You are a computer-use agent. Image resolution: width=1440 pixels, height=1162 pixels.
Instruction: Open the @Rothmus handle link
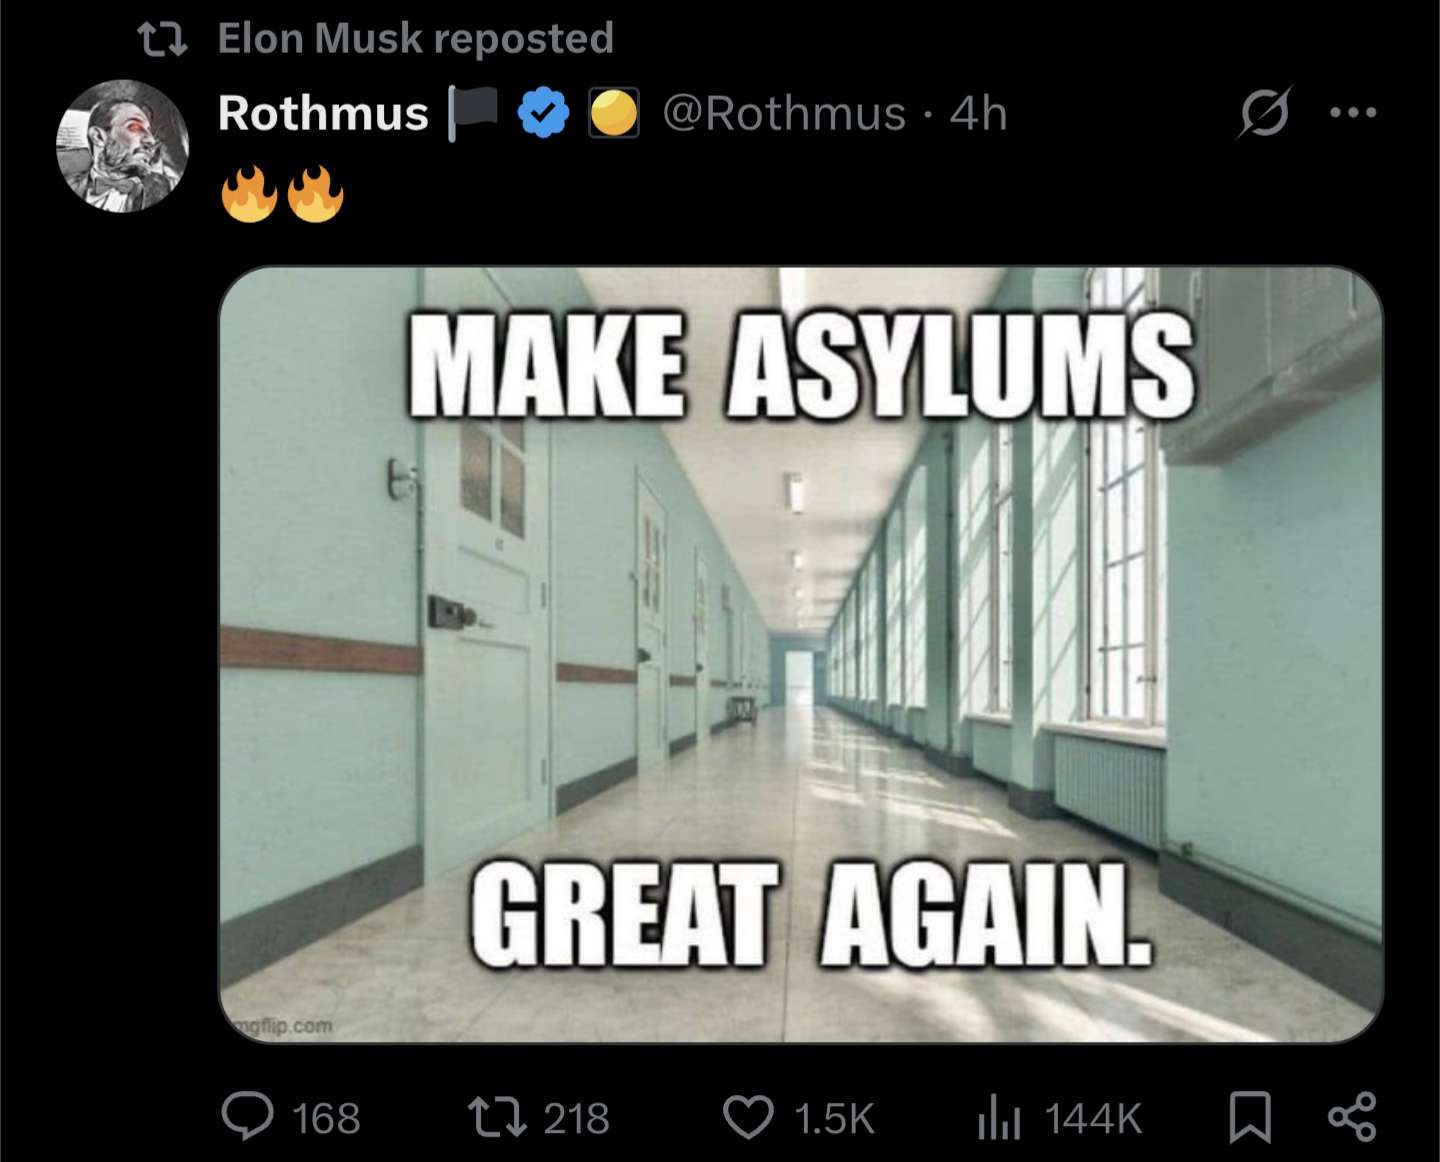pyautogui.click(x=784, y=112)
